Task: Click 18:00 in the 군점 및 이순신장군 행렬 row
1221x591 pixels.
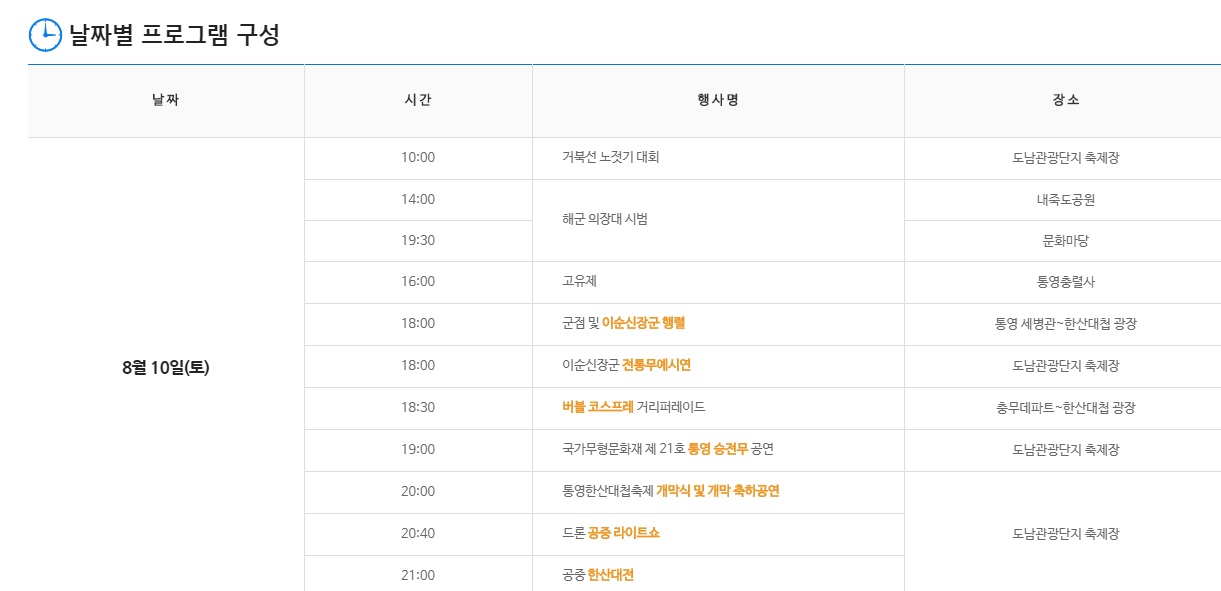Action: [418, 323]
